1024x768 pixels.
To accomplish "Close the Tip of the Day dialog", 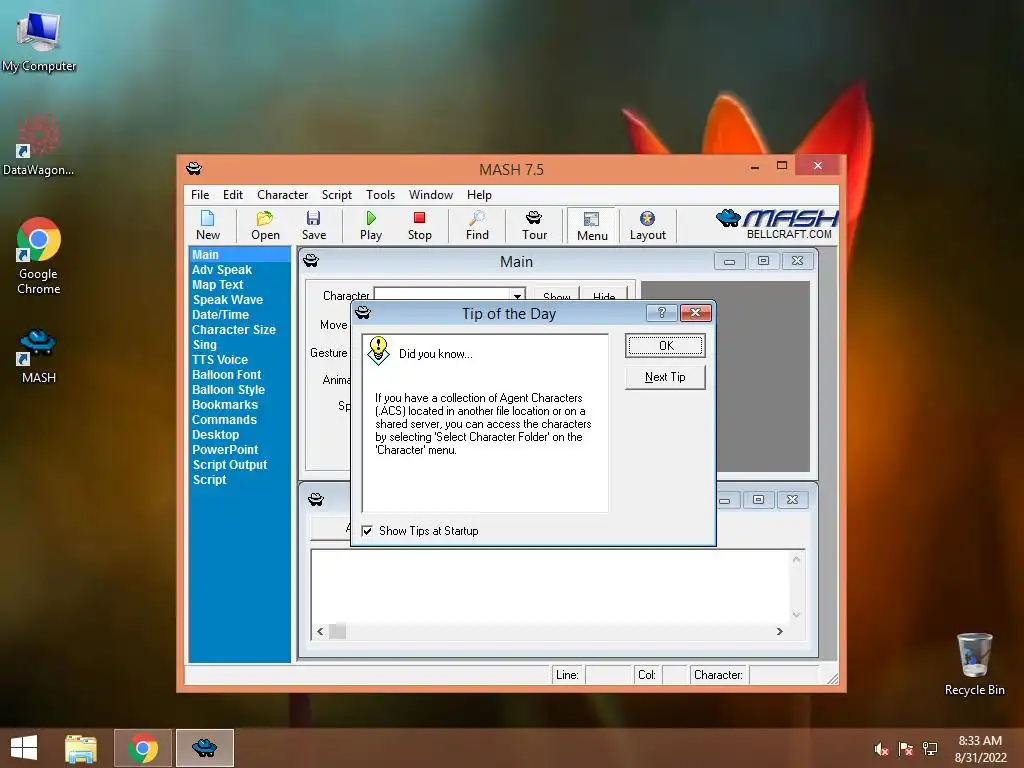I will pyautogui.click(x=696, y=313).
